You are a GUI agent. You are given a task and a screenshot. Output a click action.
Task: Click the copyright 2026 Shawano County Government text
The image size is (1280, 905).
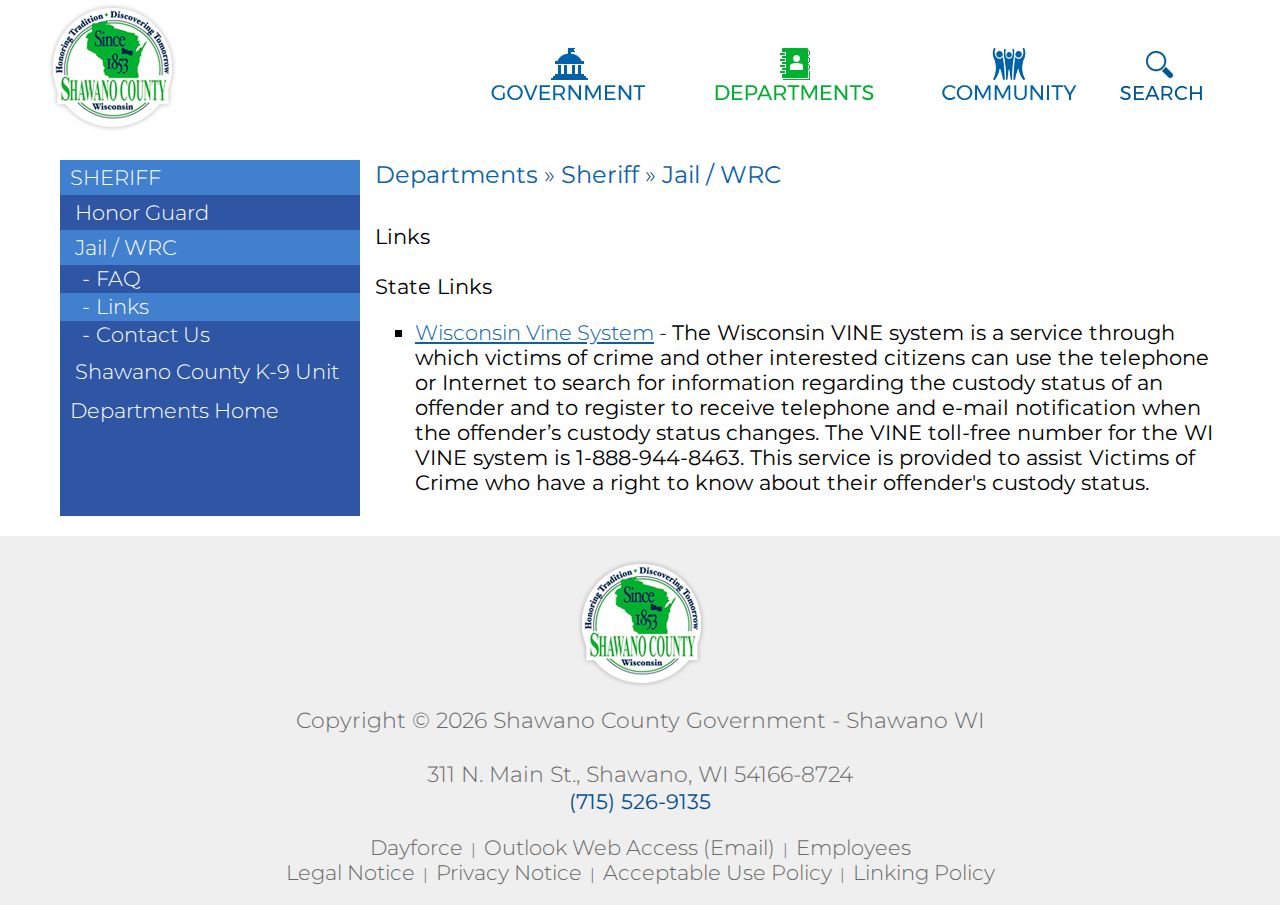640,721
